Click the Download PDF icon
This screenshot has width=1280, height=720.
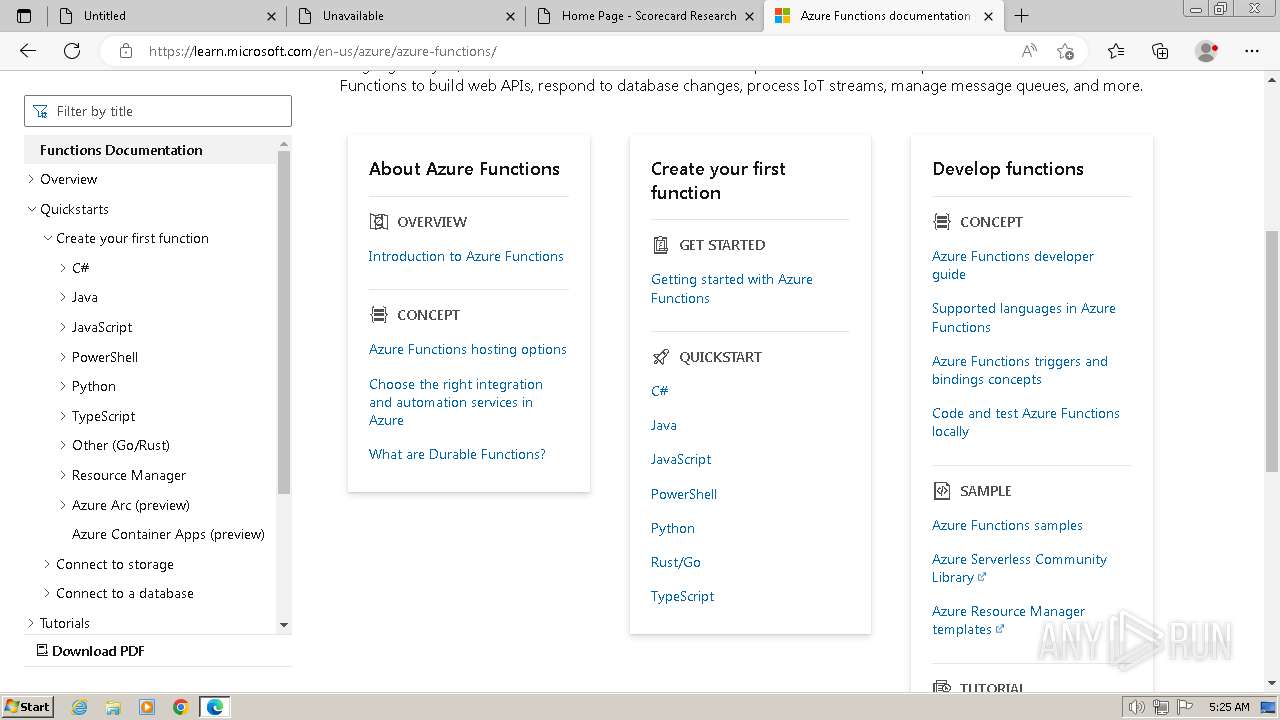point(42,650)
